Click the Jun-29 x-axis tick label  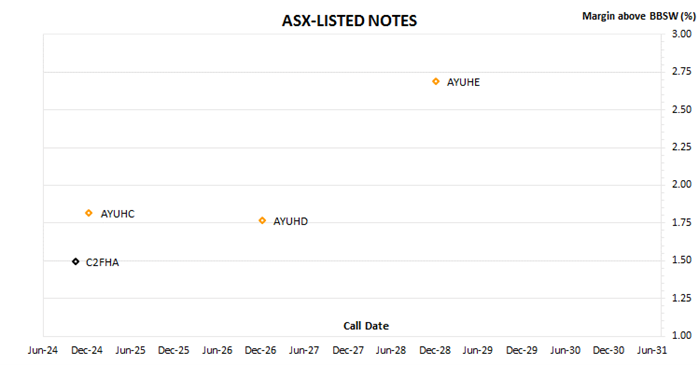click(x=477, y=350)
